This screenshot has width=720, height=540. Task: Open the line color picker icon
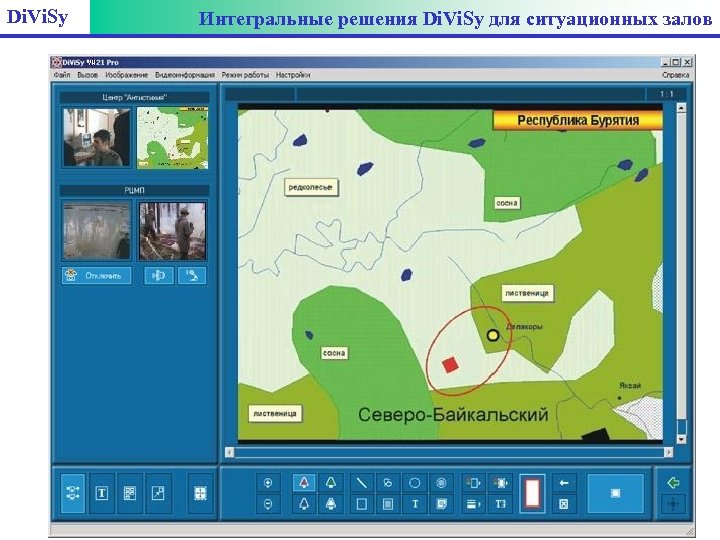[x=473, y=483]
